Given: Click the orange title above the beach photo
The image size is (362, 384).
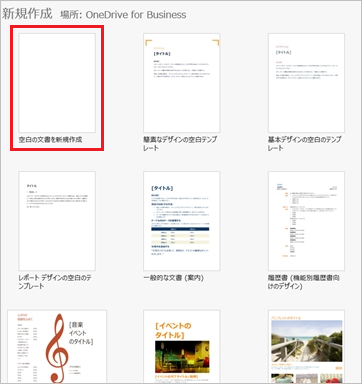Looking at the screenshot, I should coord(286,318).
